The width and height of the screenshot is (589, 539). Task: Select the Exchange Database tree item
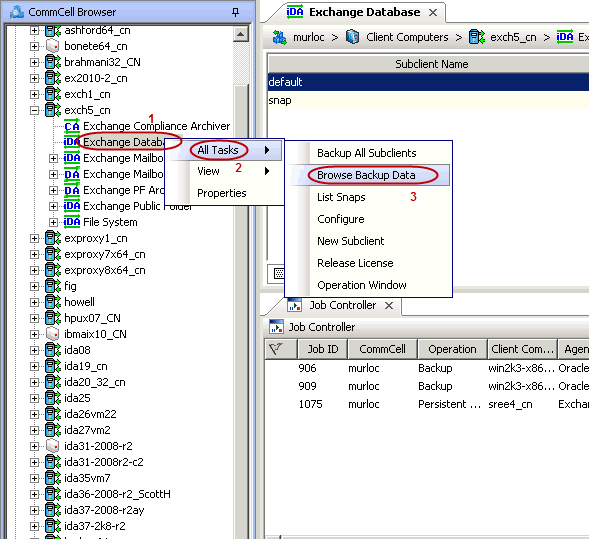point(124,142)
